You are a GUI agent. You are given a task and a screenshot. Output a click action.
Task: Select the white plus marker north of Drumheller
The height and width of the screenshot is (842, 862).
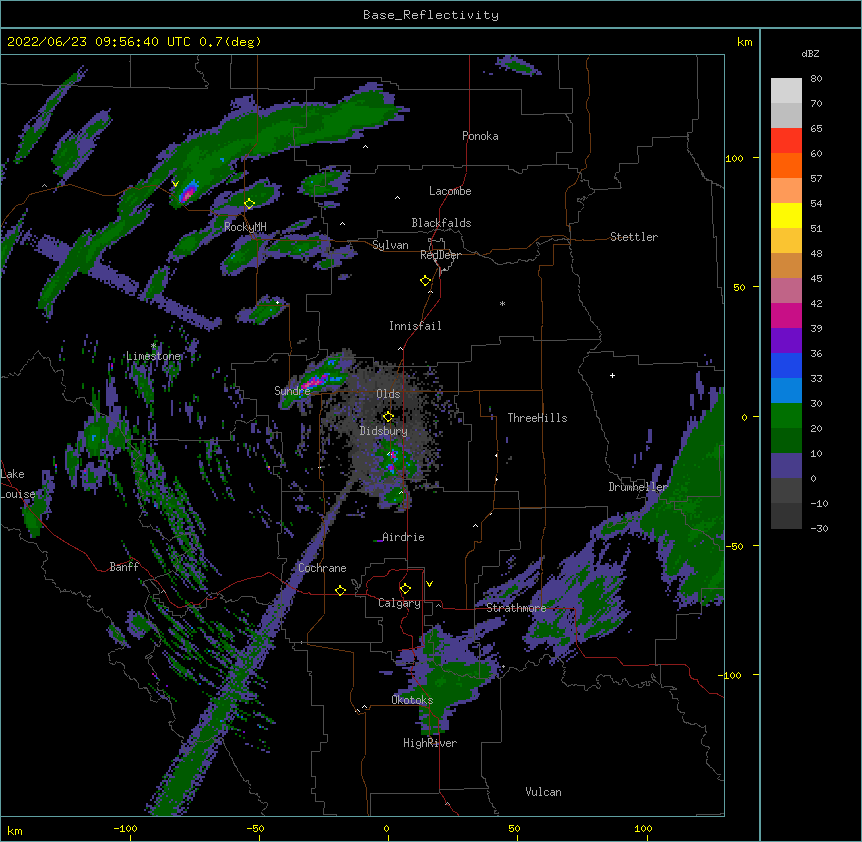(612, 375)
